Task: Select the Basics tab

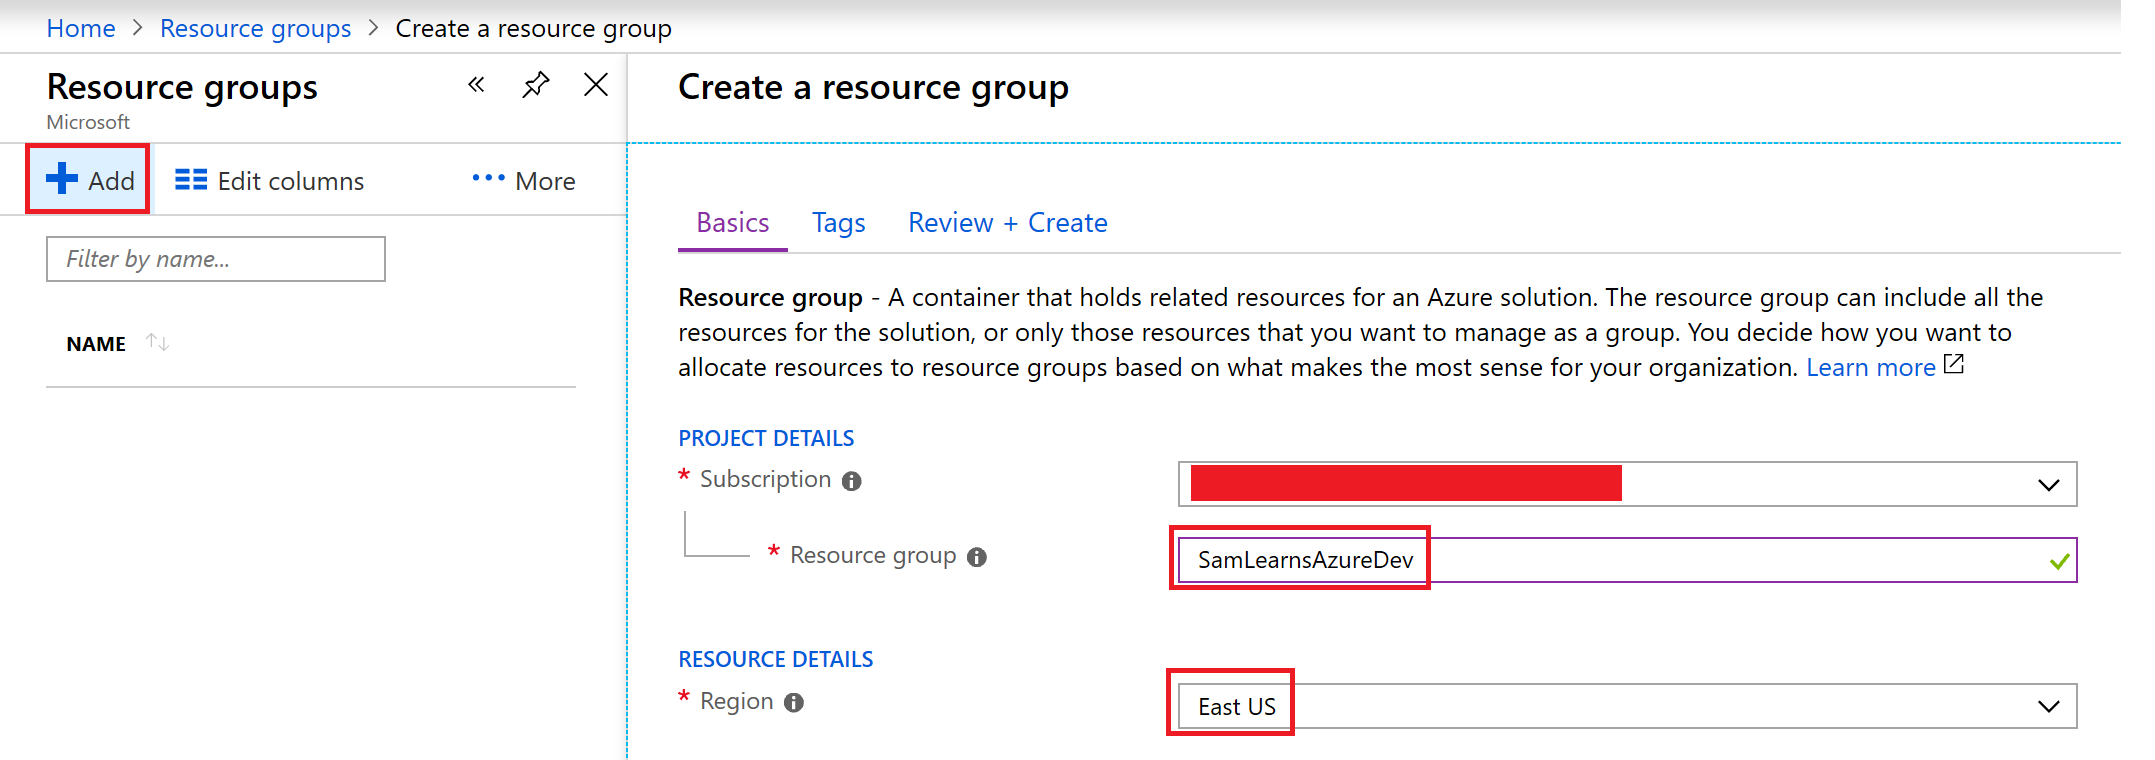Action: tap(732, 223)
